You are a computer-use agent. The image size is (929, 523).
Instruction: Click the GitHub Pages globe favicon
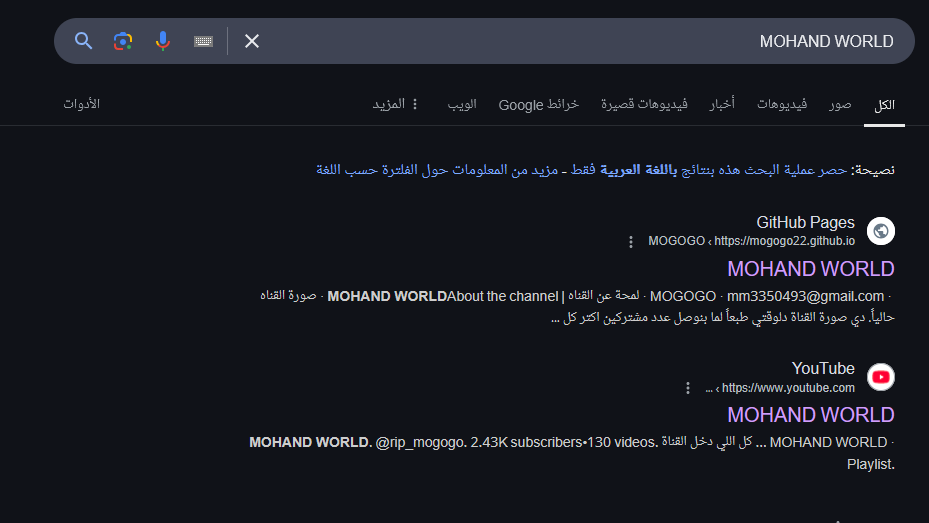(880, 231)
